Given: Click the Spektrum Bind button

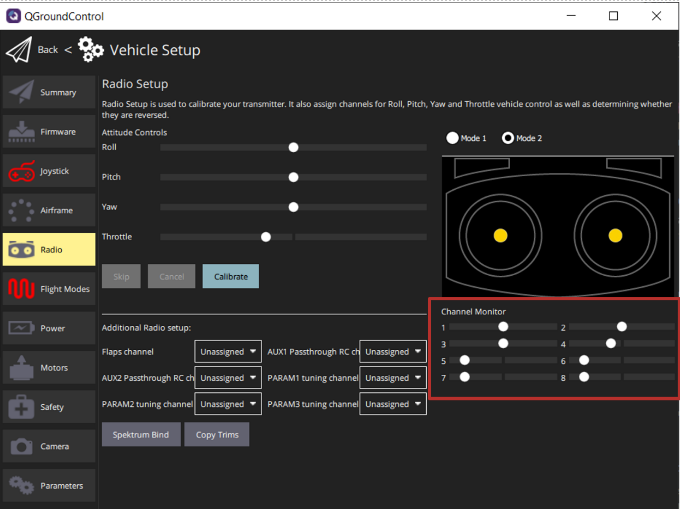Looking at the screenshot, I should pos(141,435).
